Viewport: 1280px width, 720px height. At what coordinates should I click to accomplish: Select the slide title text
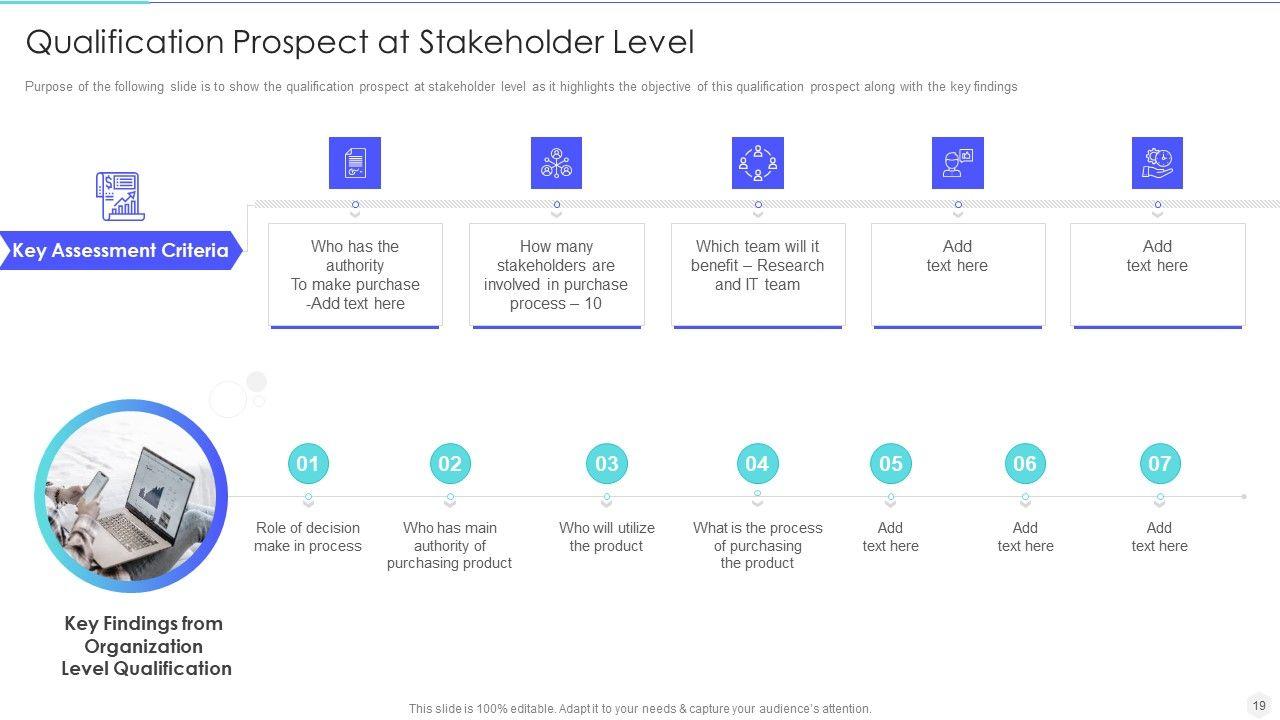(359, 42)
